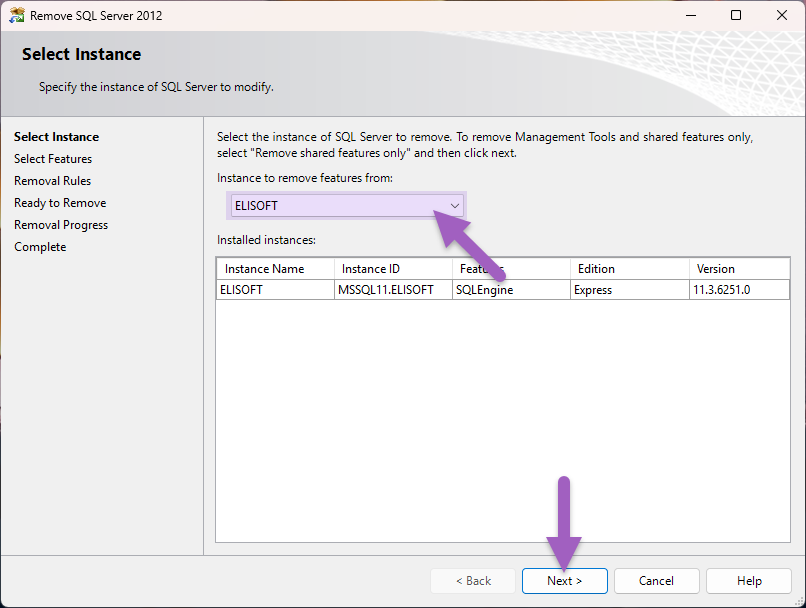Click the SQL Server setup title bar icon

click(16, 15)
